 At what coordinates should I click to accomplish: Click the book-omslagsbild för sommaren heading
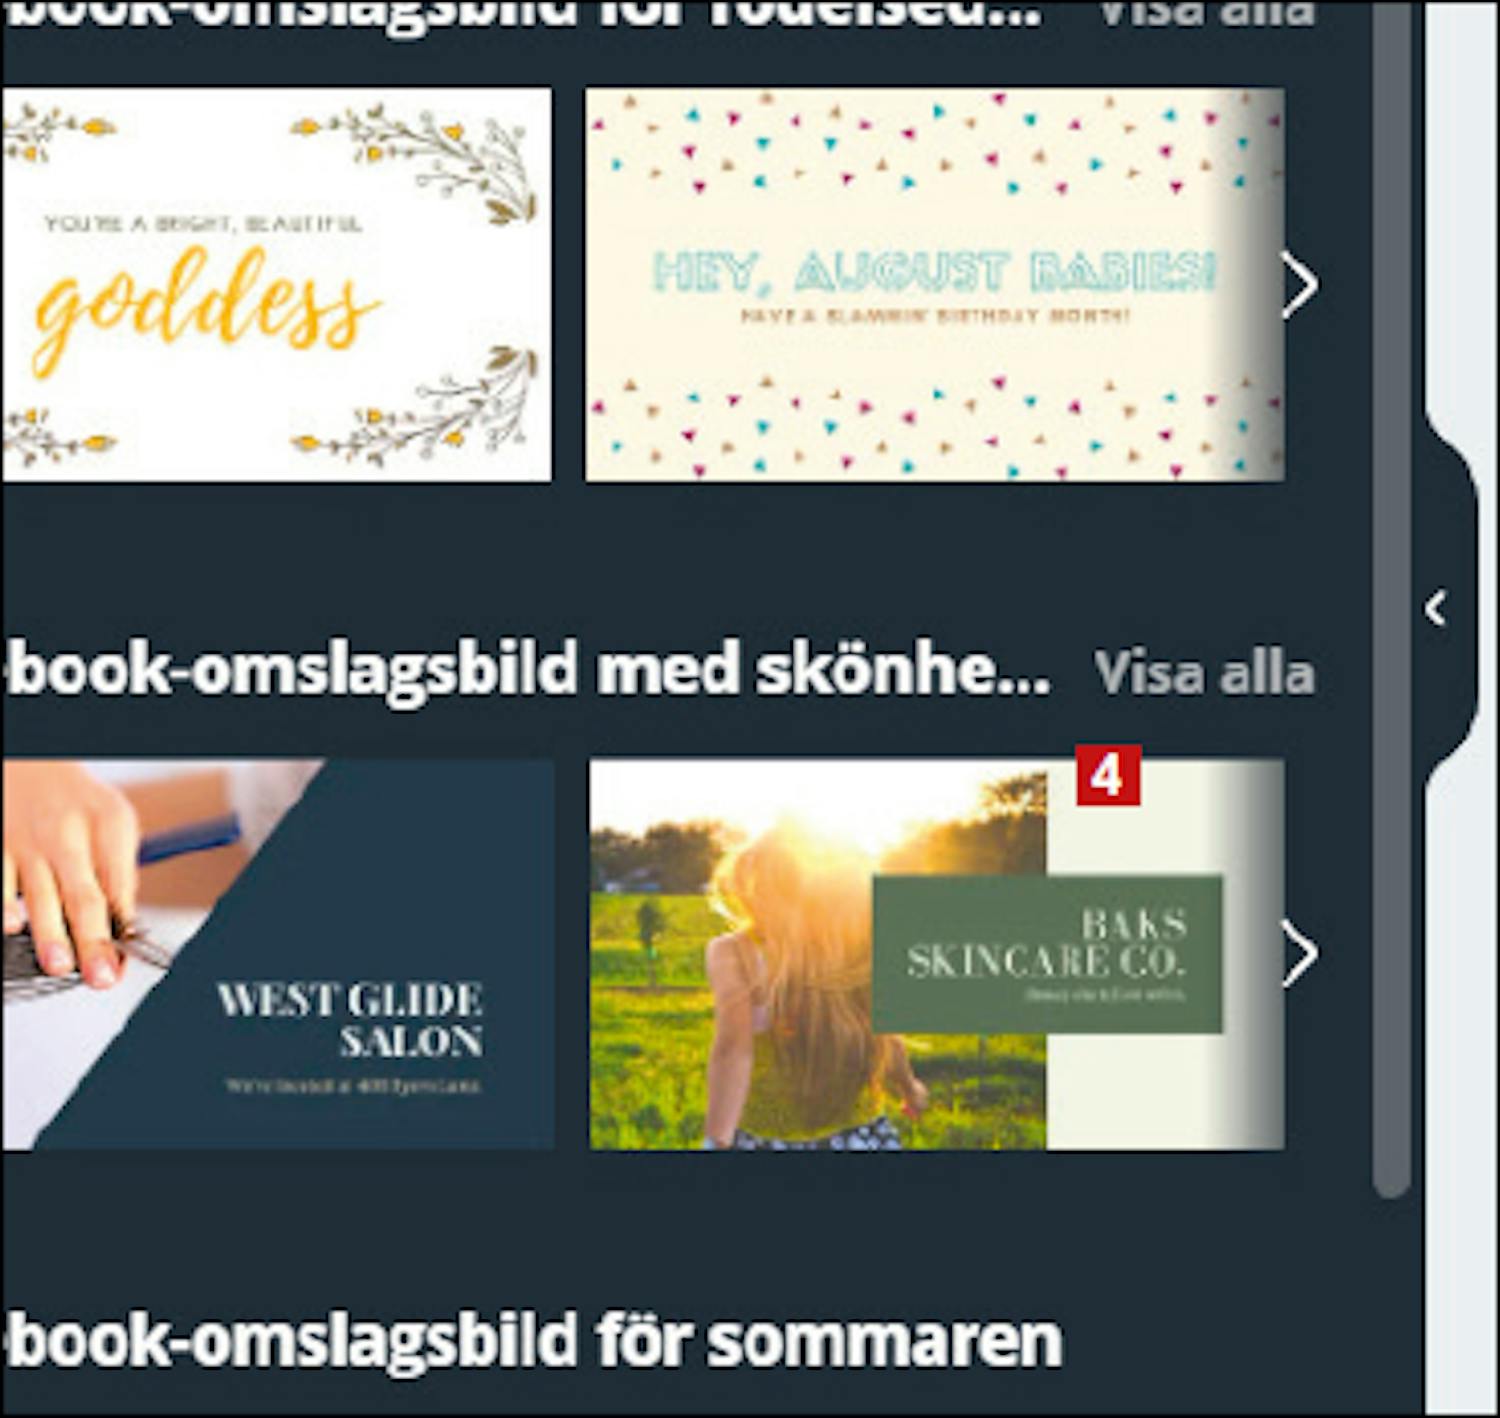click(x=532, y=1340)
